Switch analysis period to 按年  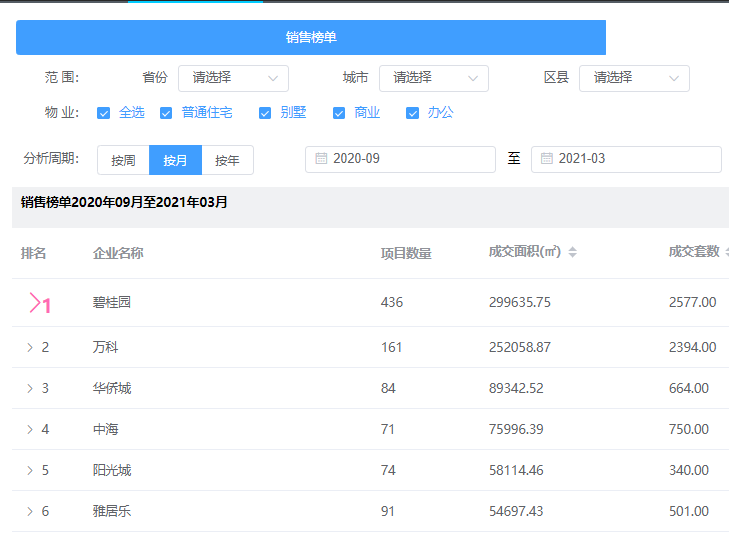coord(227,160)
